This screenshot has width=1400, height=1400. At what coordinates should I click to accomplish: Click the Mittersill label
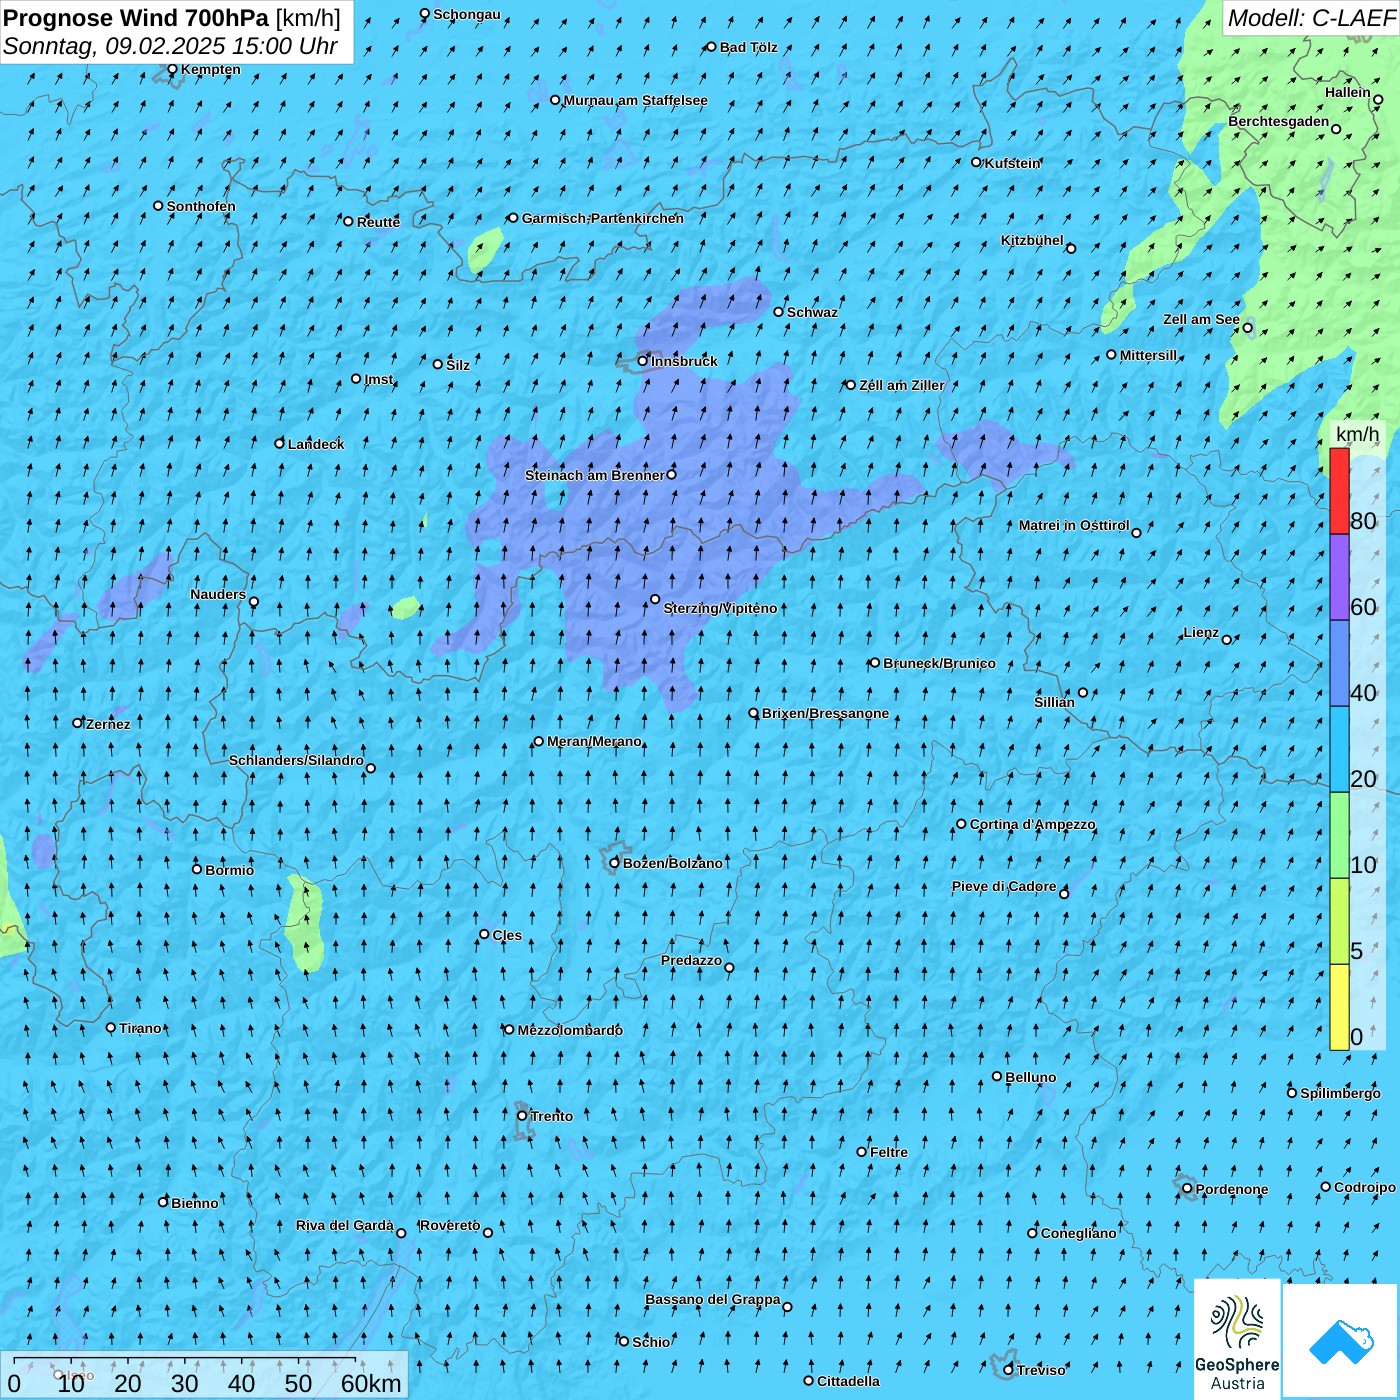point(1148,355)
